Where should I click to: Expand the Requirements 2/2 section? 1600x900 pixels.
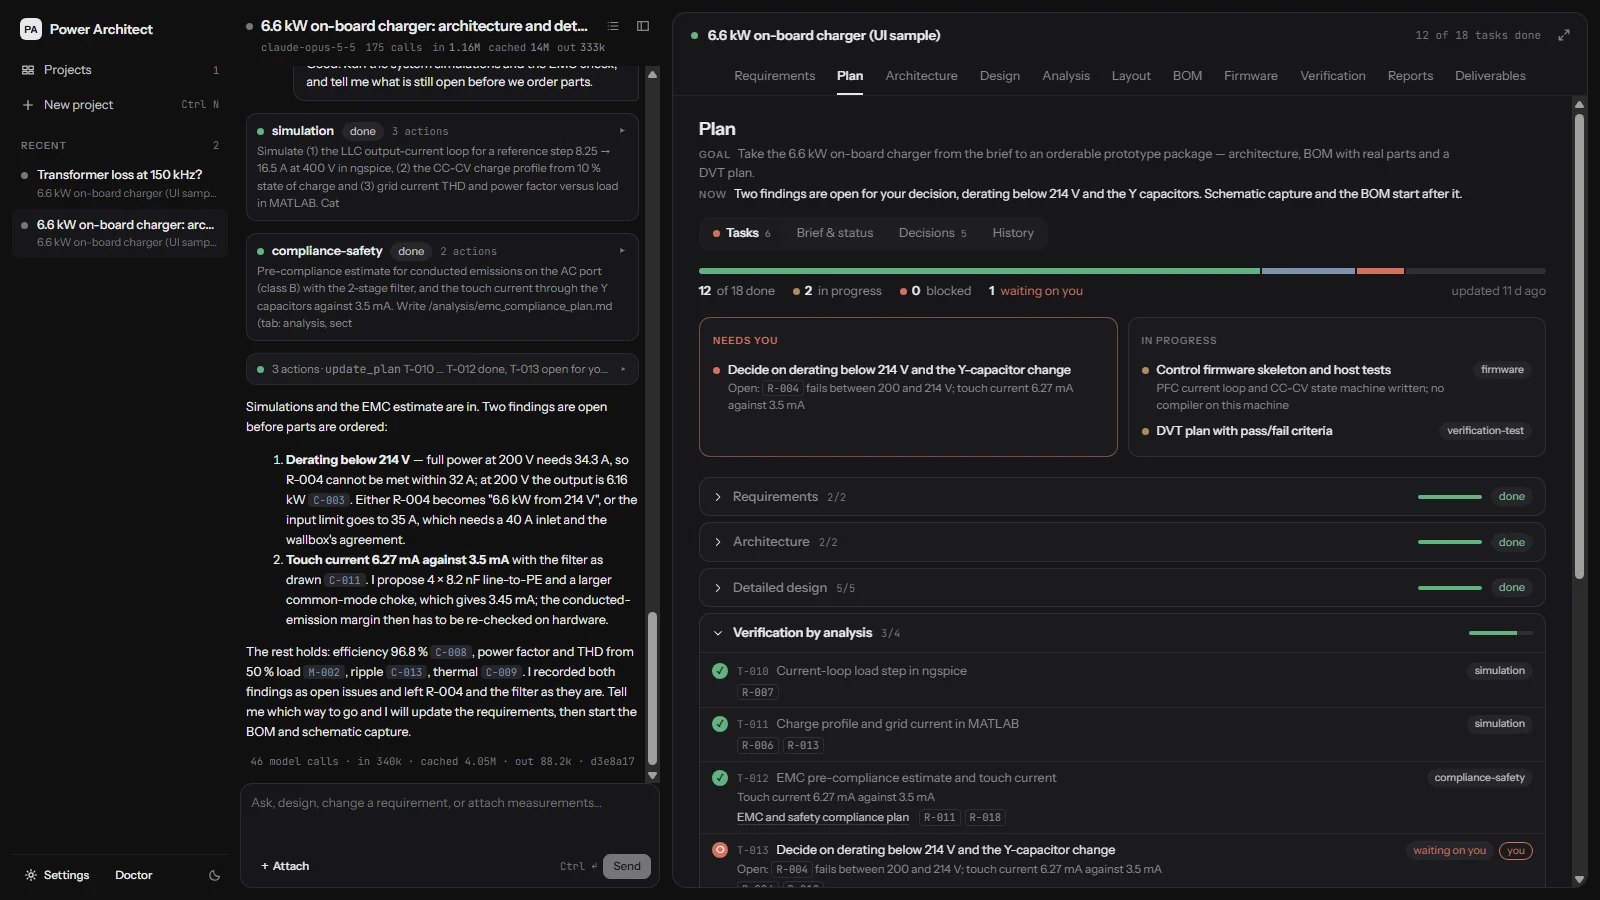click(x=1122, y=497)
